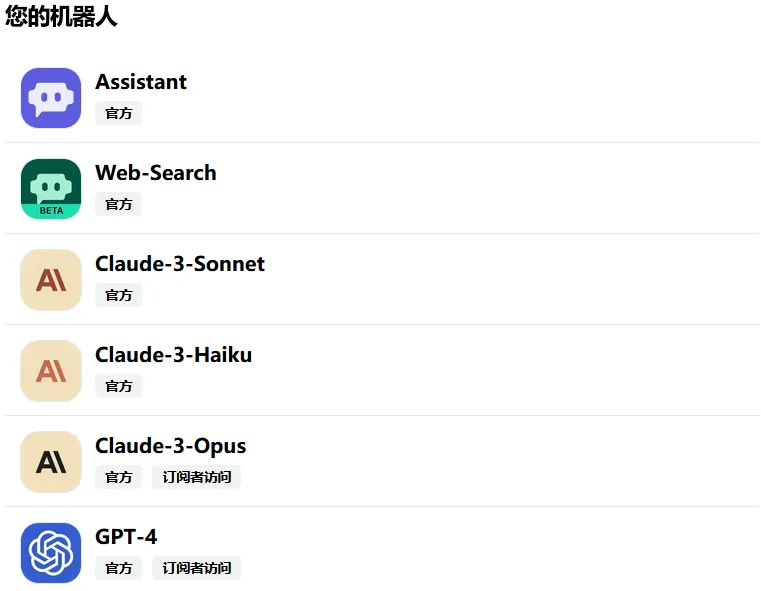Click the 订阅者访问 tag under GPT-4
This screenshot has width=761, height=591.
click(197, 568)
